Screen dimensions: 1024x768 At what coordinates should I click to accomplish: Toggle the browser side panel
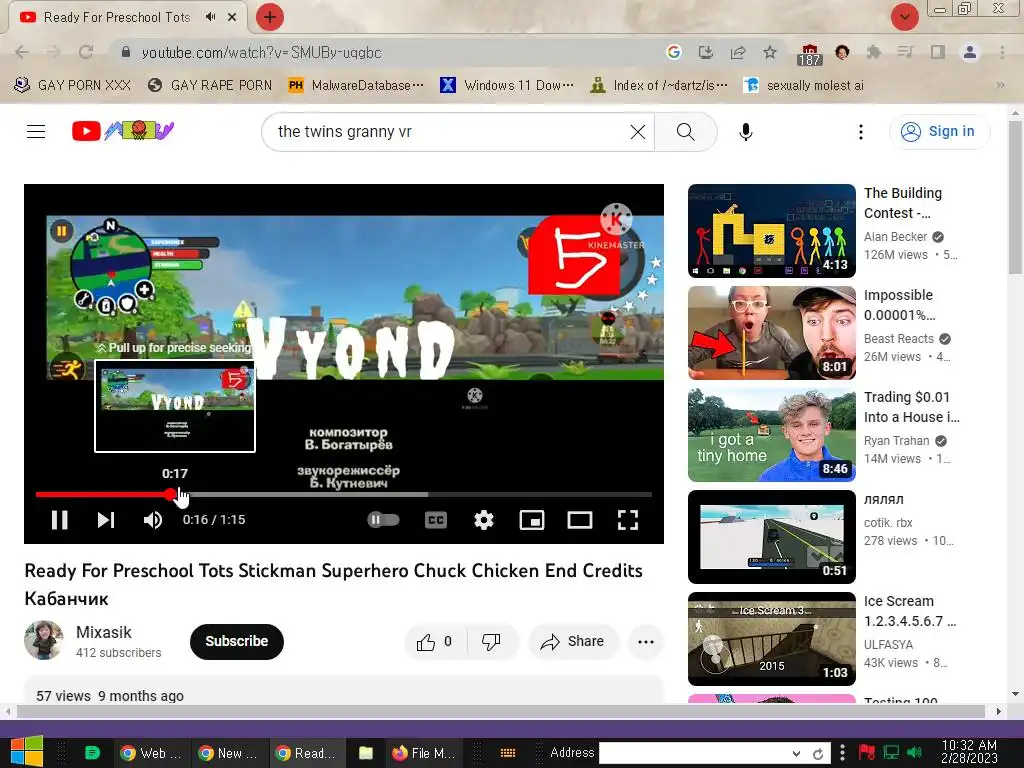937,52
